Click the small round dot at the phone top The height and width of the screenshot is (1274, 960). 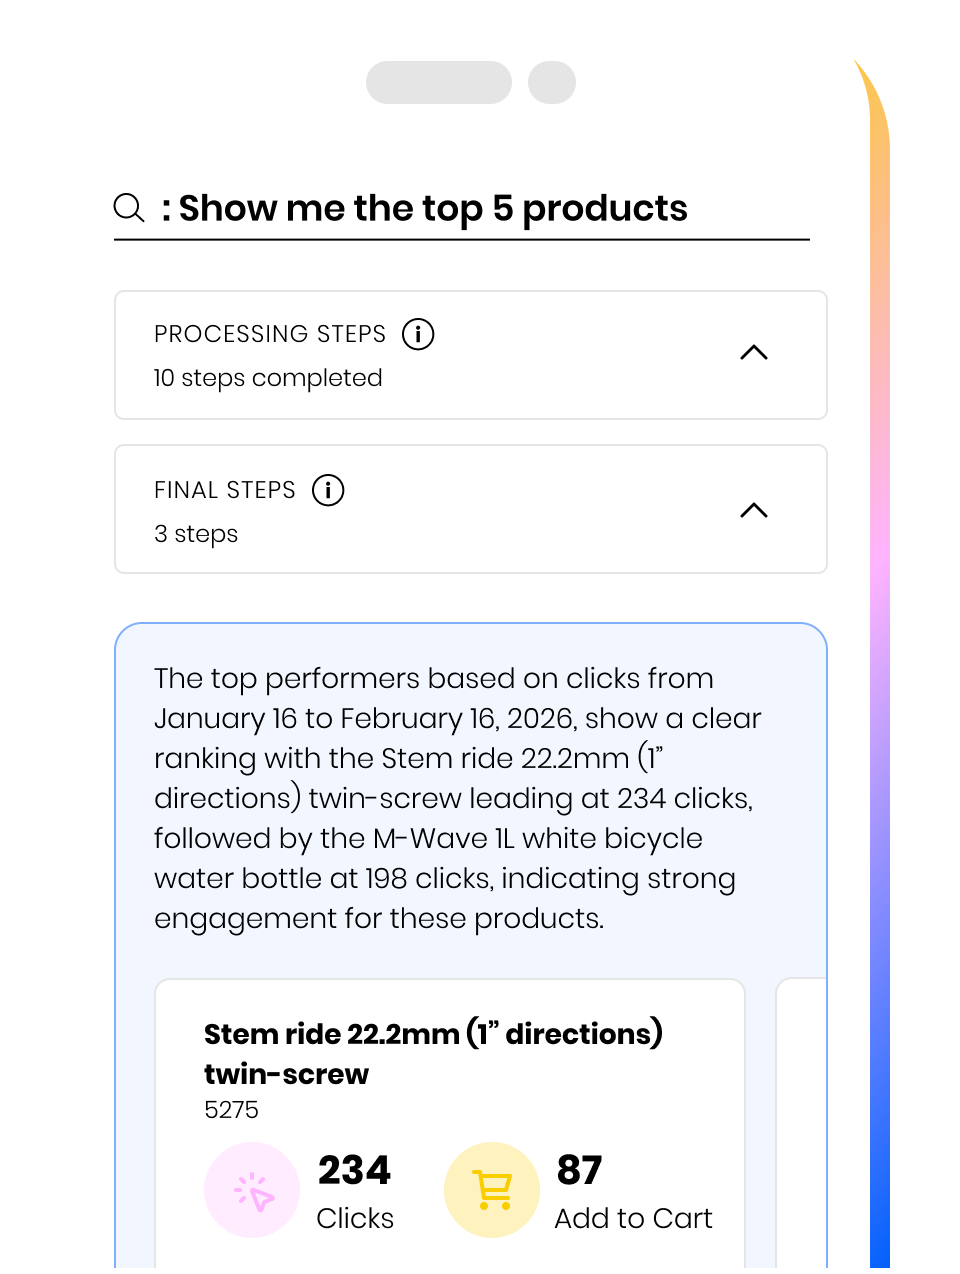click(552, 83)
